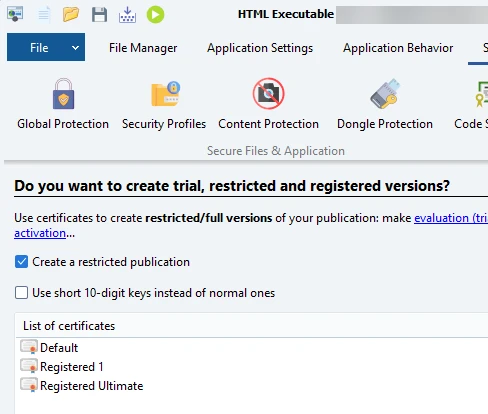Open the File Manager tab
Image resolution: width=488 pixels, height=414 pixels.
click(143, 48)
